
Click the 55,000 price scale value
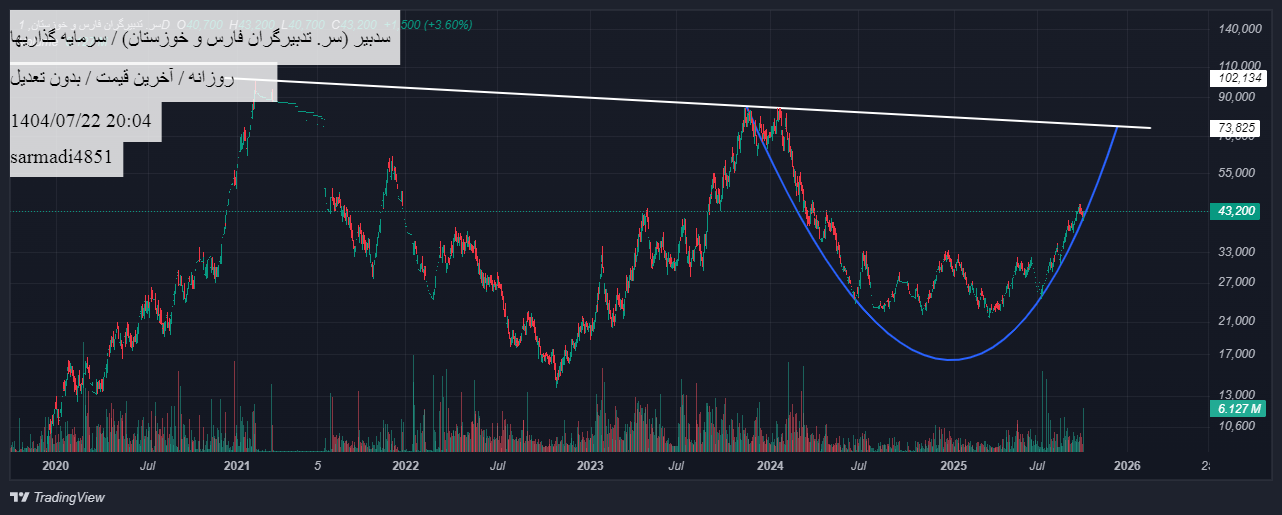[x=1236, y=173]
